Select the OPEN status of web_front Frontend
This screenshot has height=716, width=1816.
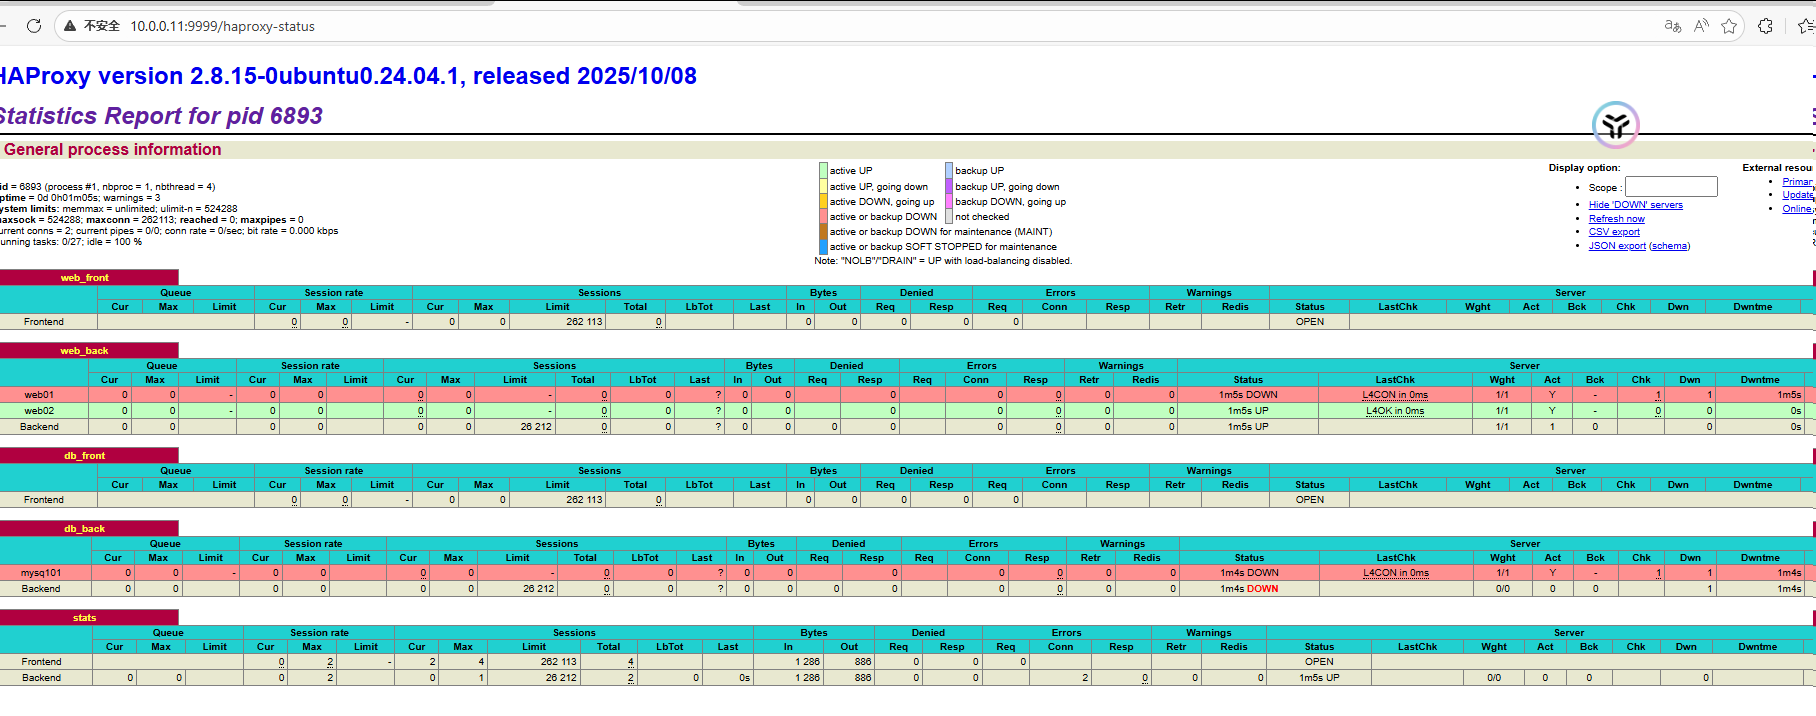1310,322
